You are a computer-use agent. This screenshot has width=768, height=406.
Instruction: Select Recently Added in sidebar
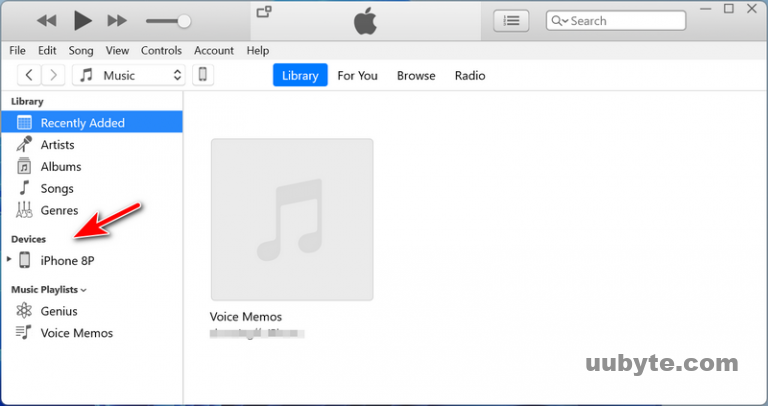(92, 122)
